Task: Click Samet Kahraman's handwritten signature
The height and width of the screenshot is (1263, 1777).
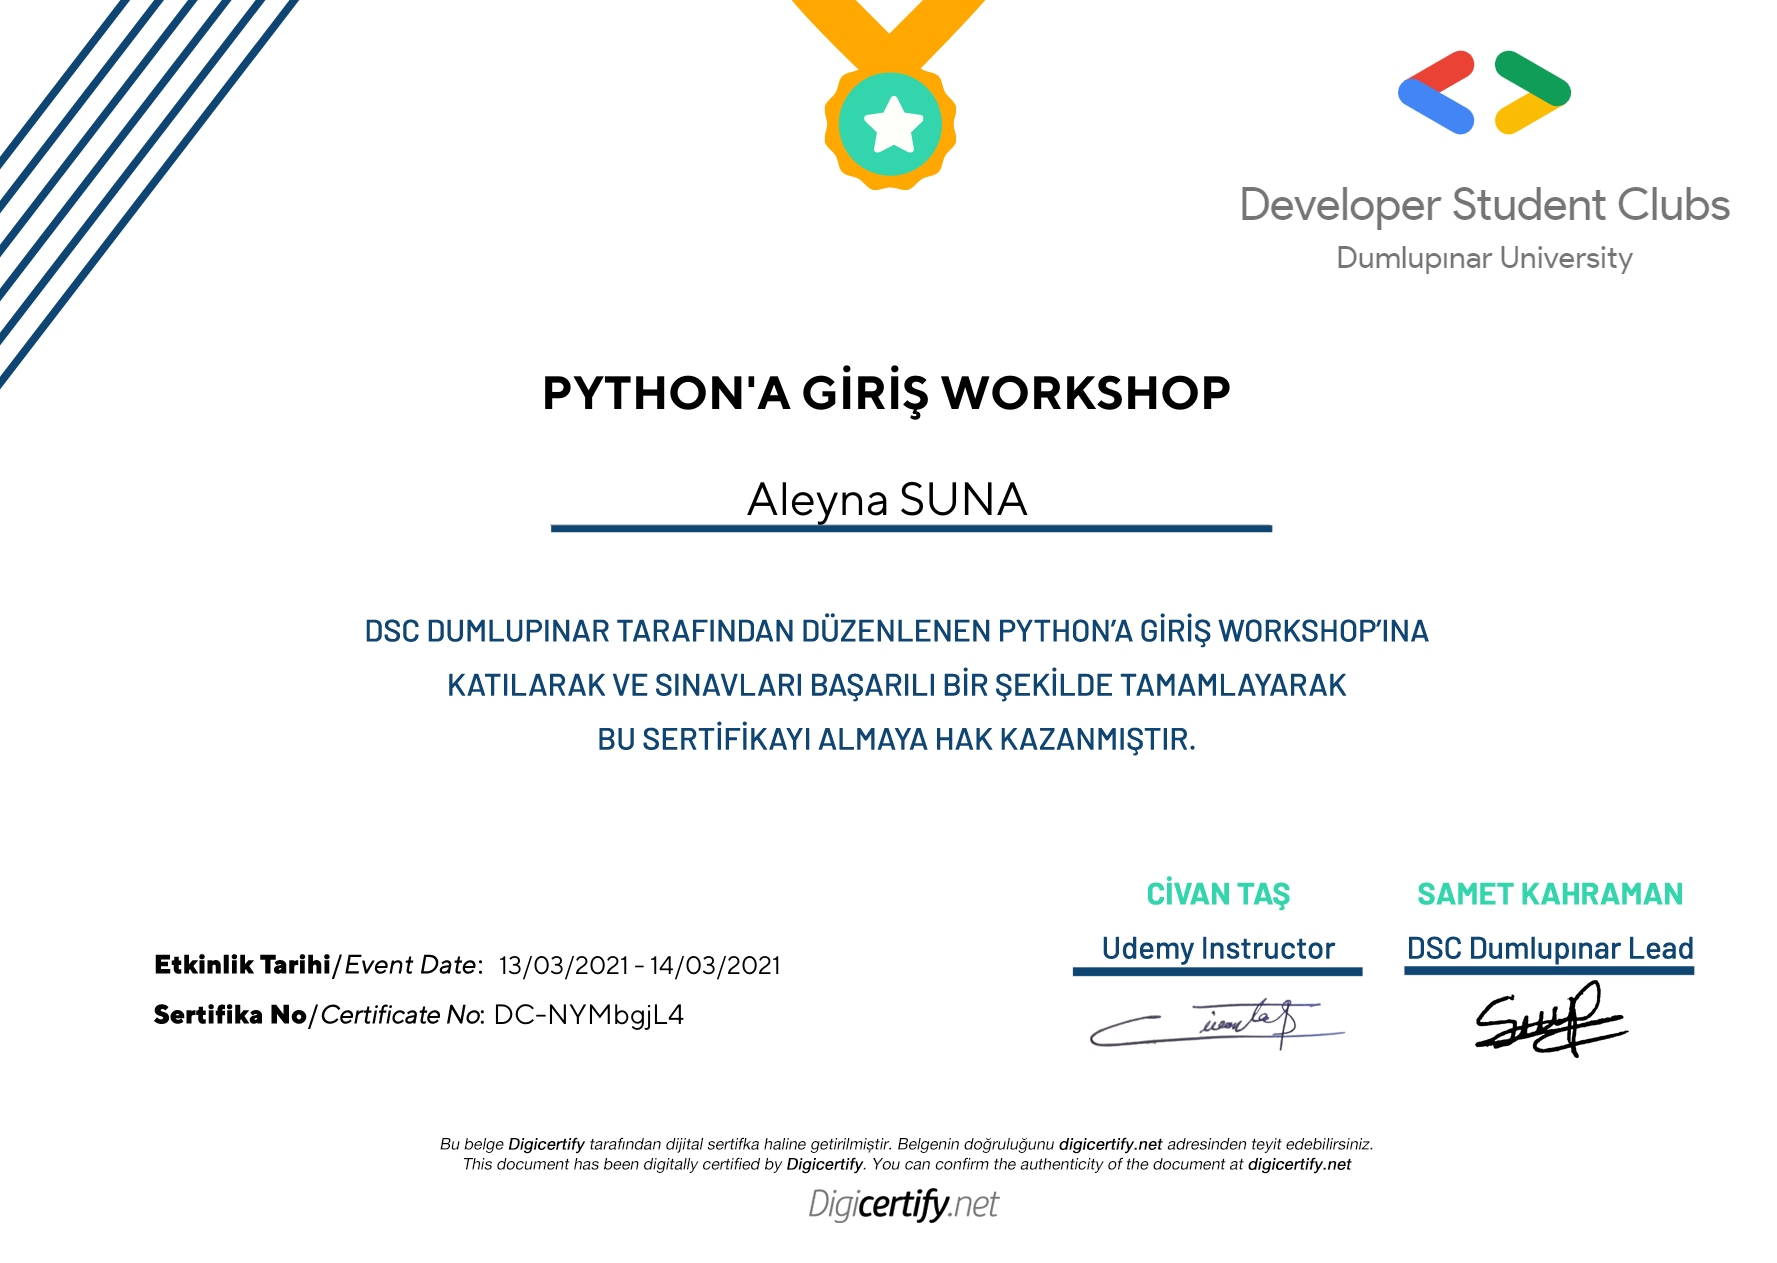Action: 1548,1021
